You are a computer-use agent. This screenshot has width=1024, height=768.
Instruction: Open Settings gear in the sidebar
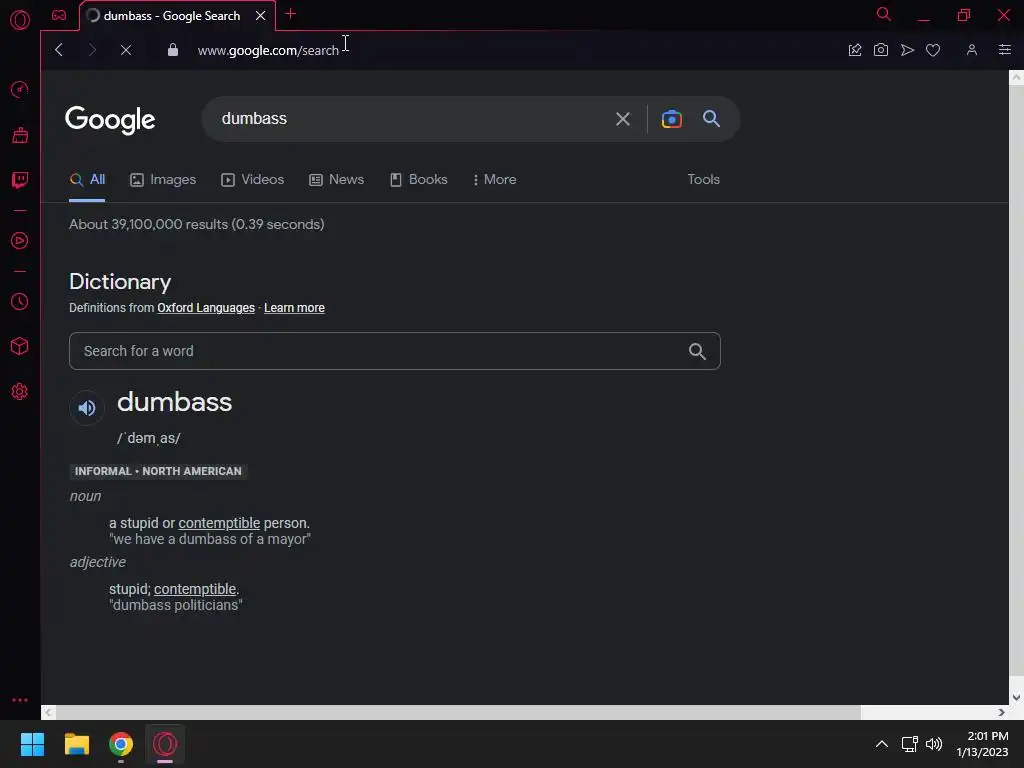pyautogui.click(x=20, y=391)
